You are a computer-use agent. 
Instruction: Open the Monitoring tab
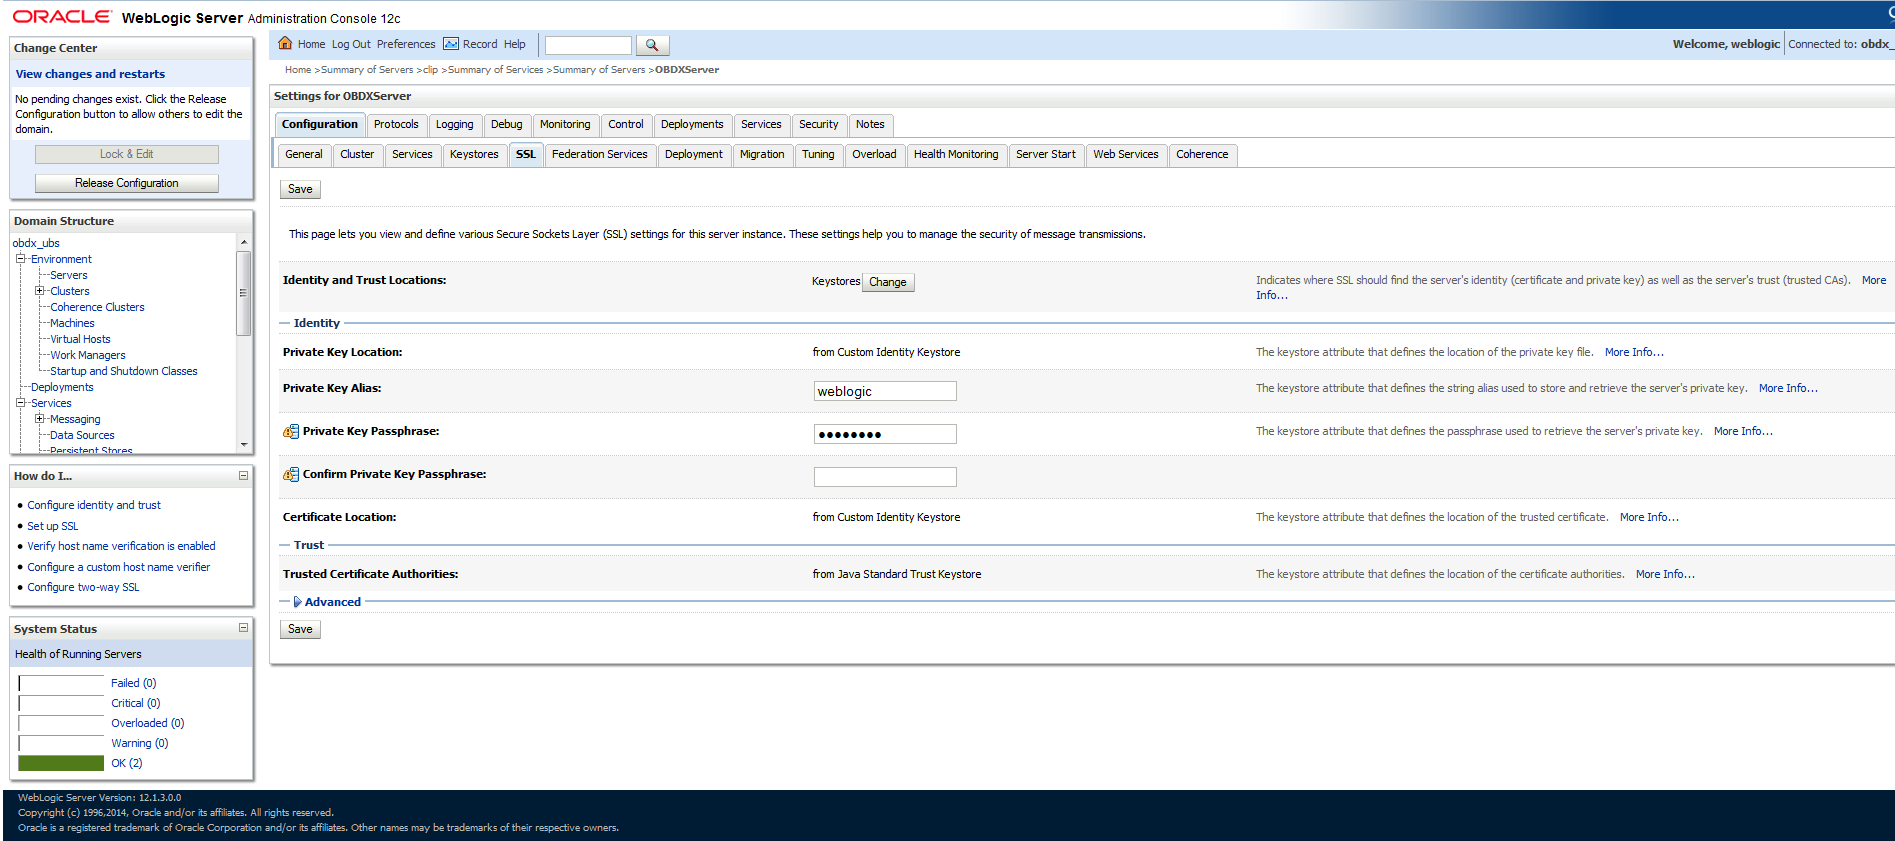(x=564, y=125)
